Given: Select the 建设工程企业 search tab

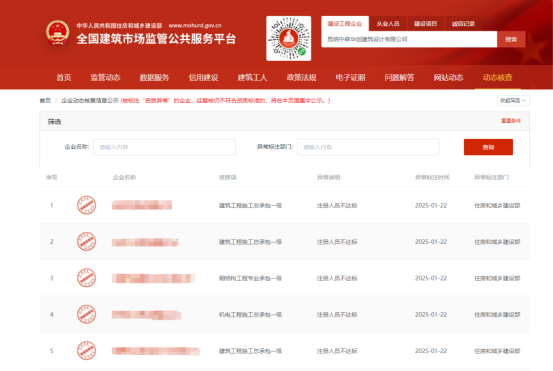Looking at the screenshot, I should pos(345,24).
